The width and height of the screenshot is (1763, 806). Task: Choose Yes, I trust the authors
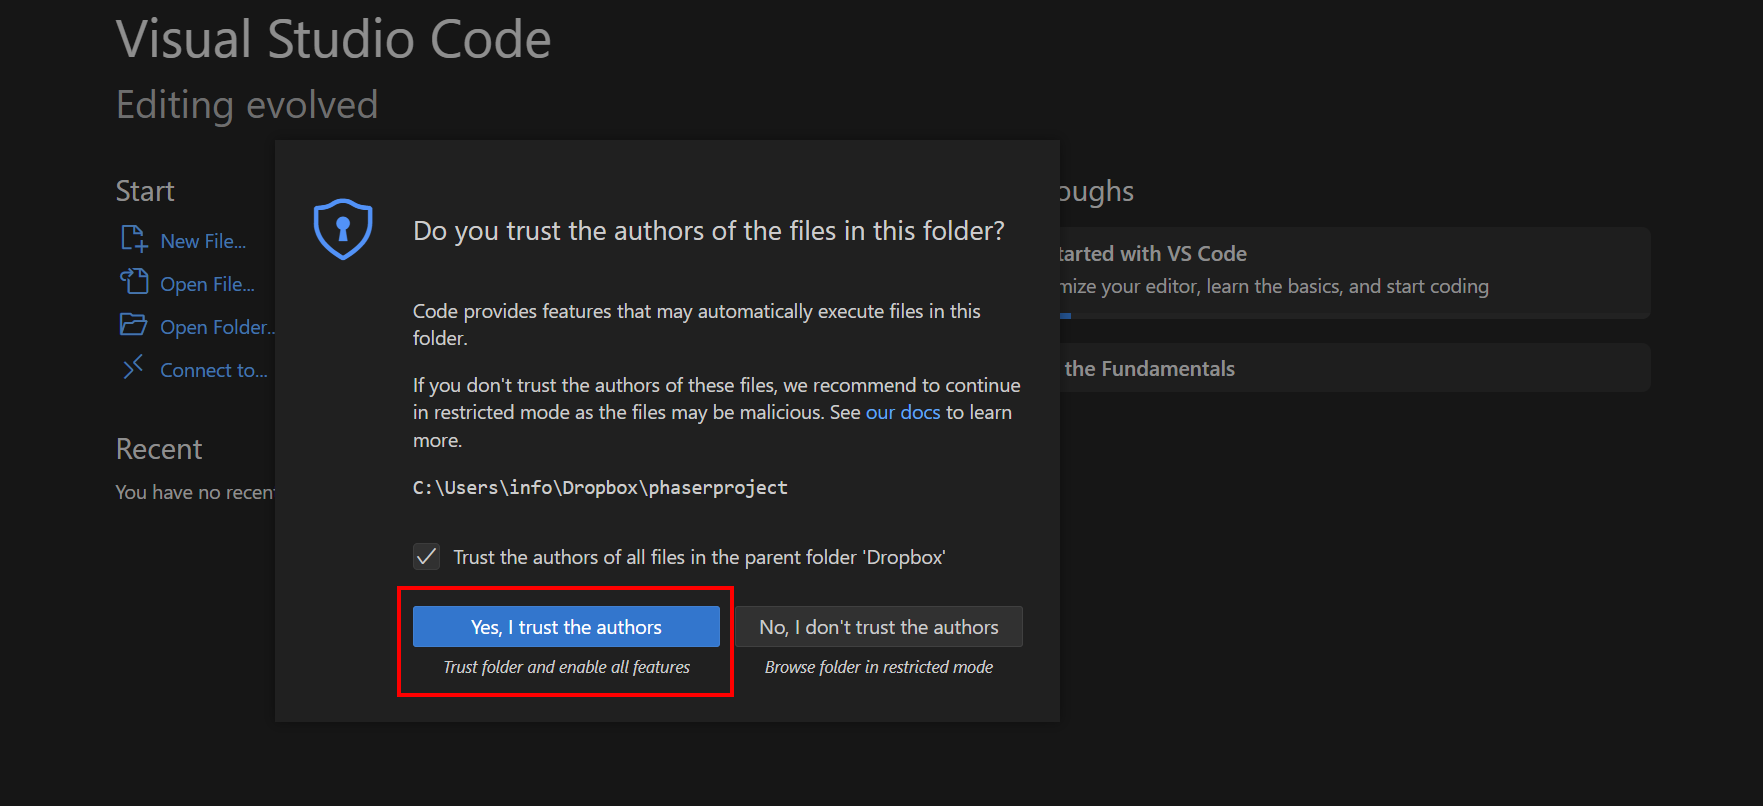pos(566,627)
